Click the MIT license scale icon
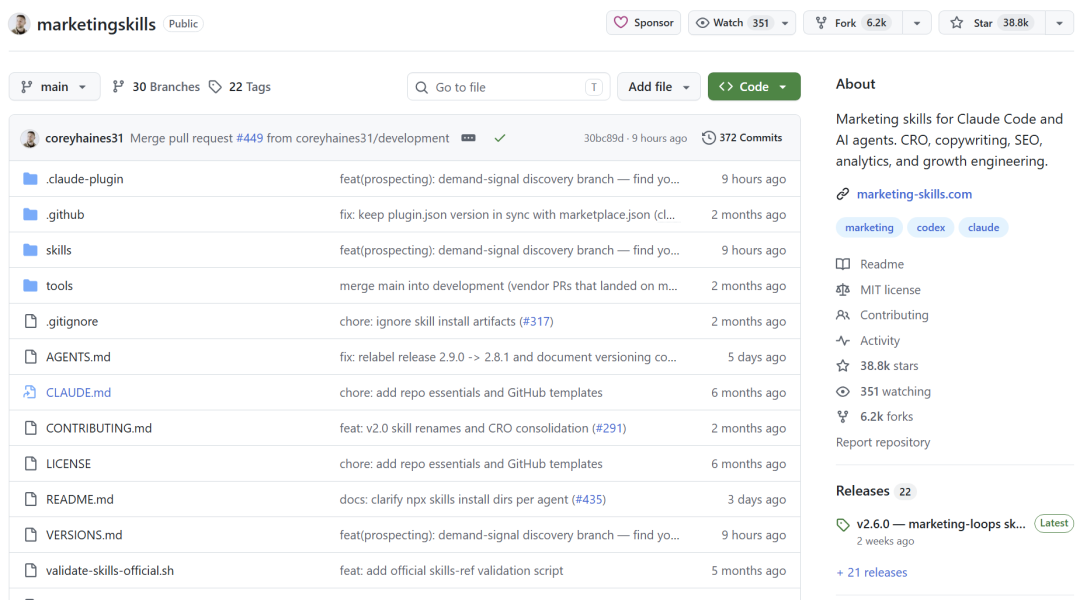Viewport: 1080px width, 600px height. point(843,290)
